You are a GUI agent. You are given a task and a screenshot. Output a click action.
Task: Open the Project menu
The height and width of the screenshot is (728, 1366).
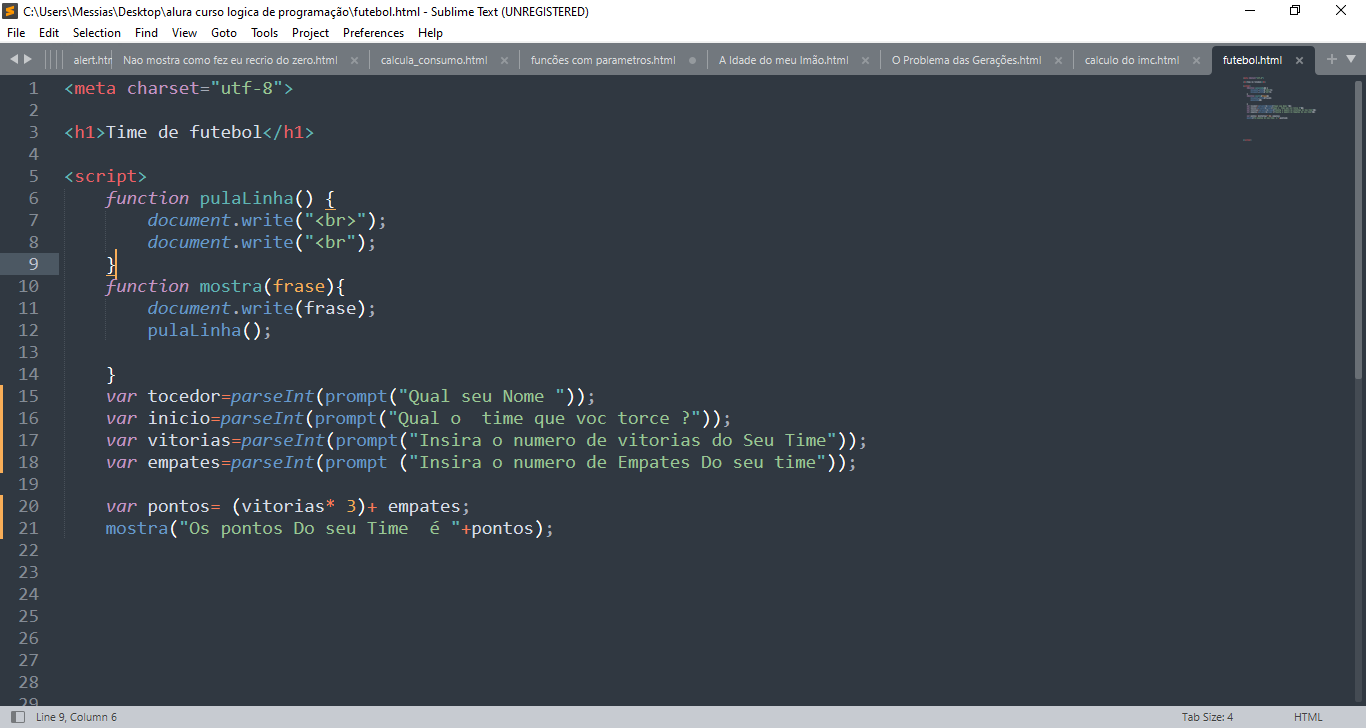tap(311, 33)
